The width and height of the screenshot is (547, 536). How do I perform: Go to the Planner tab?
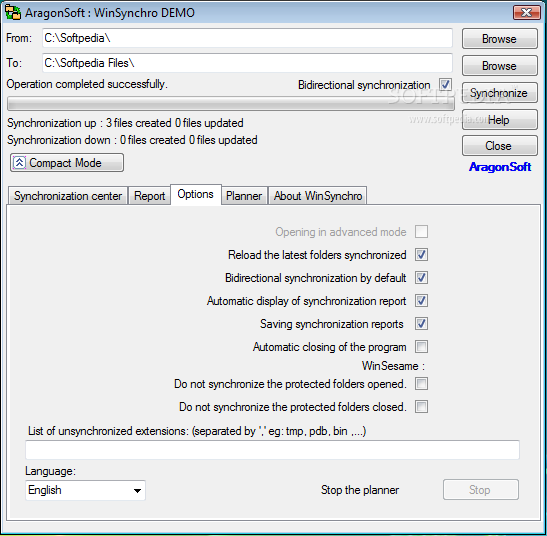tap(244, 196)
